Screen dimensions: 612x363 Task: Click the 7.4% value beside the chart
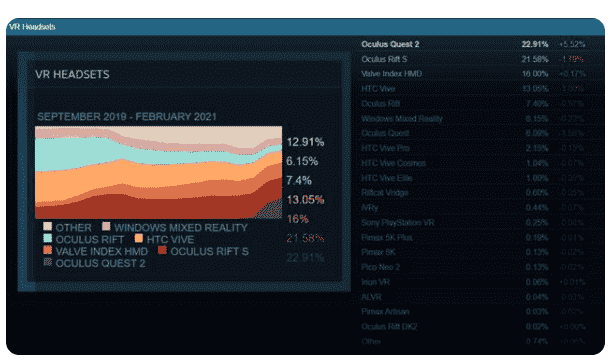point(299,180)
